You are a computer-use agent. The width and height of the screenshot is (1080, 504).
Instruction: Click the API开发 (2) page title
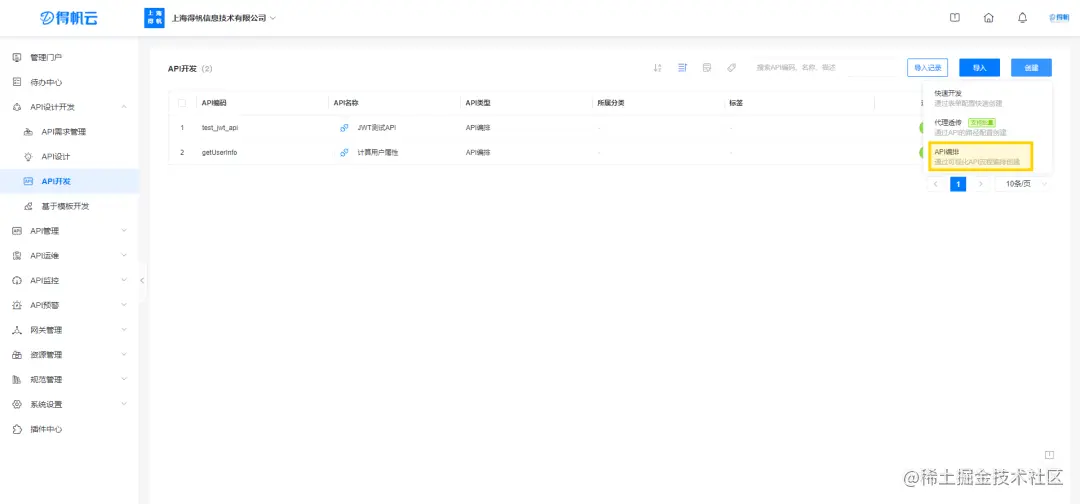pos(190,68)
